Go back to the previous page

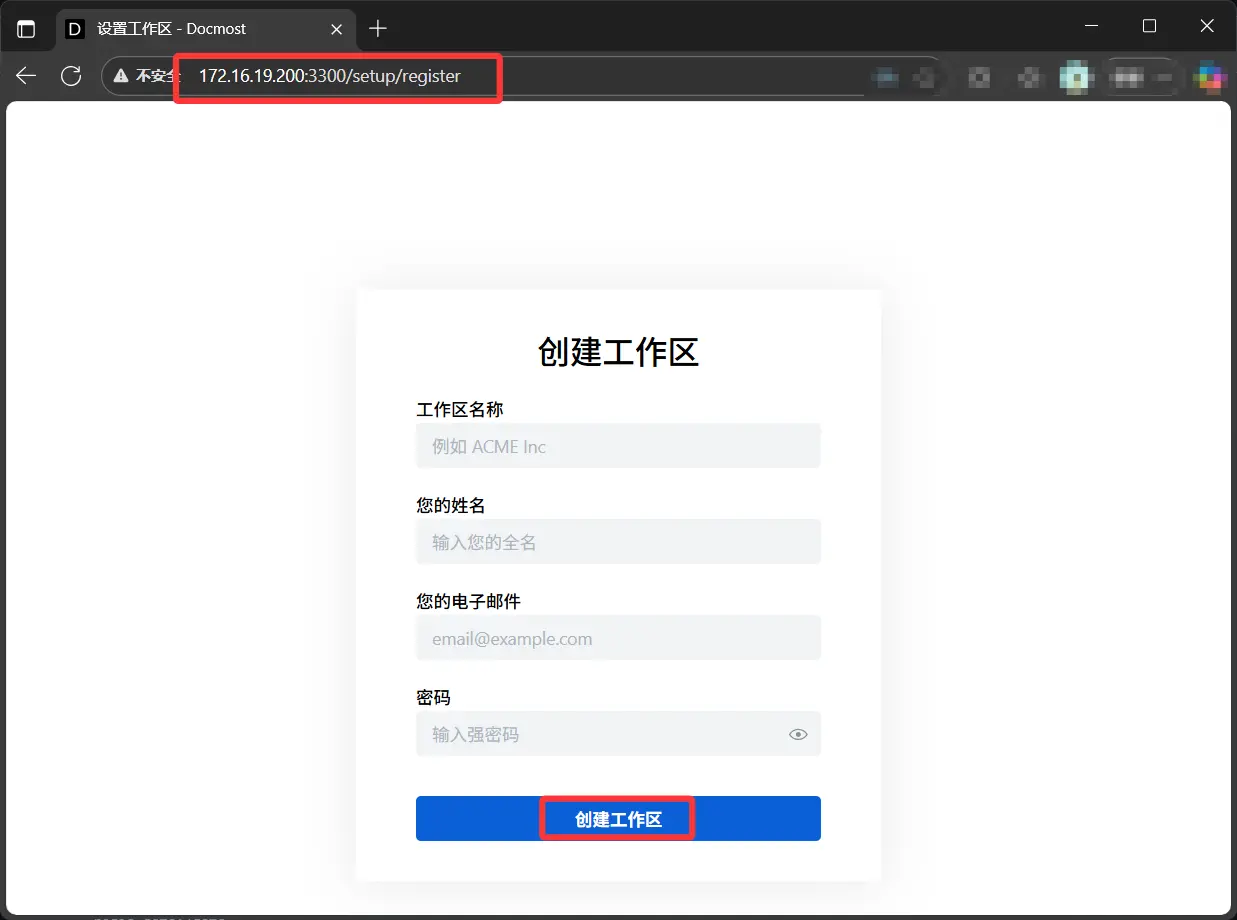[26, 76]
